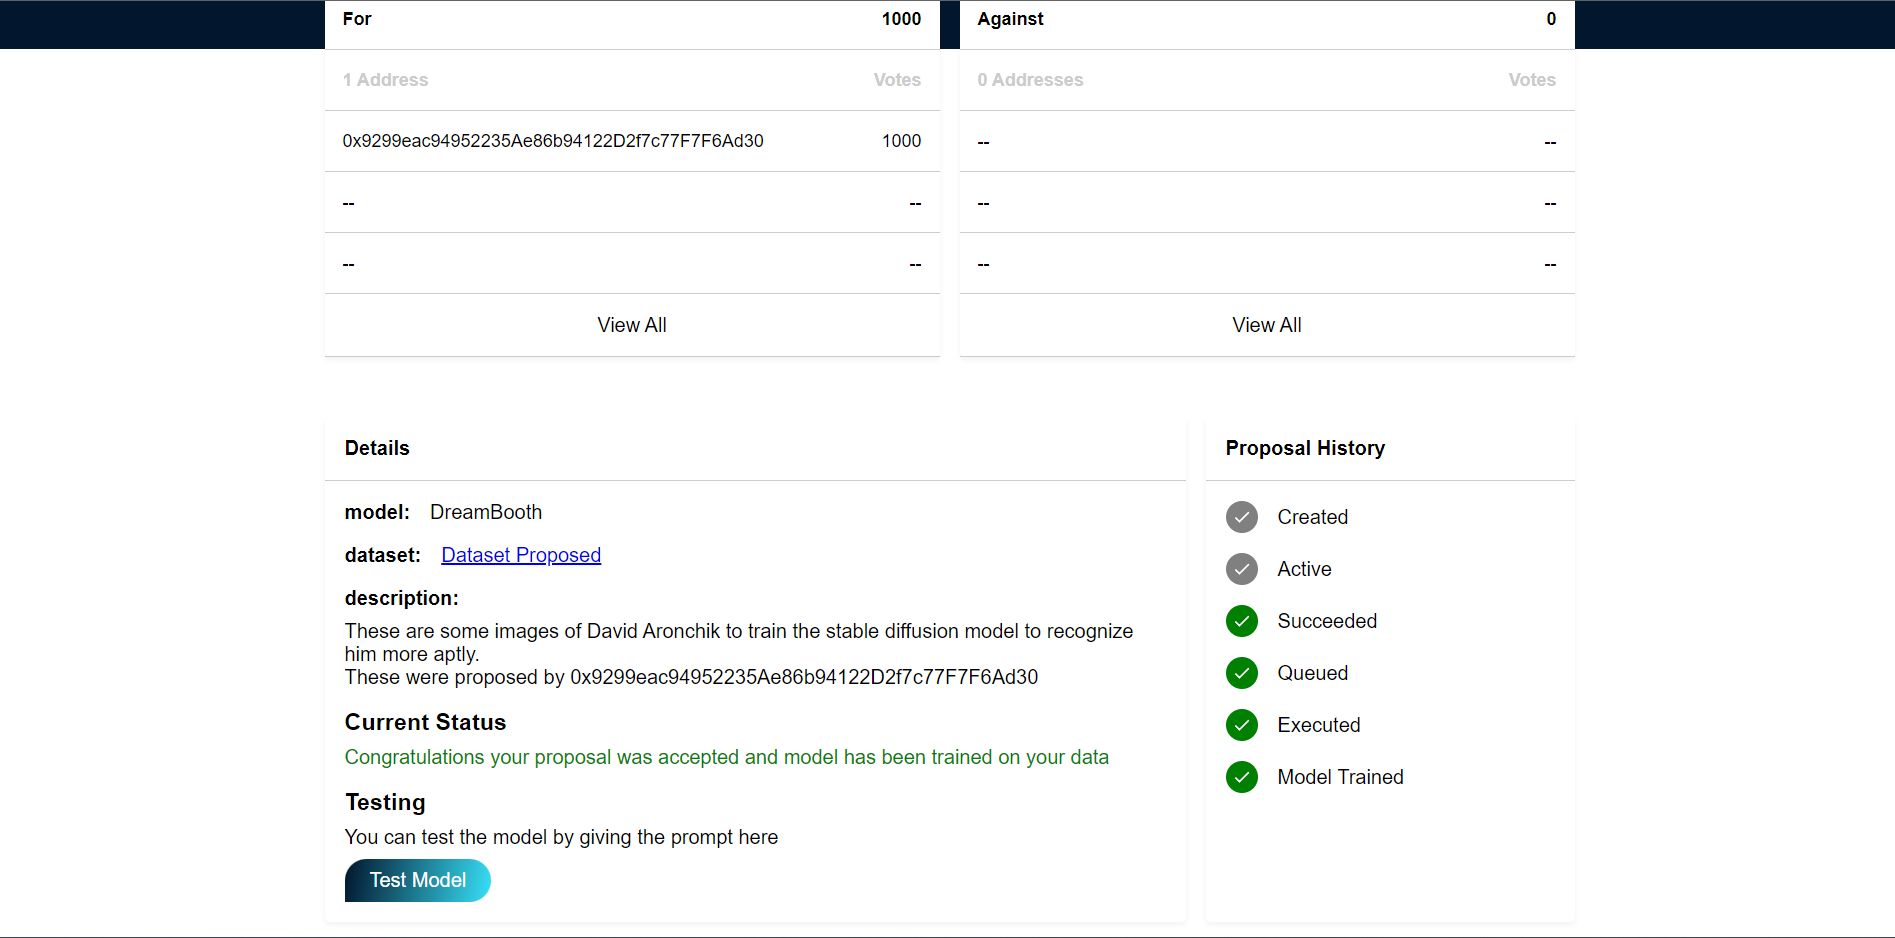Click the DreamBooth model name
The height and width of the screenshot is (938, 1895).
[x=486, y=512]
